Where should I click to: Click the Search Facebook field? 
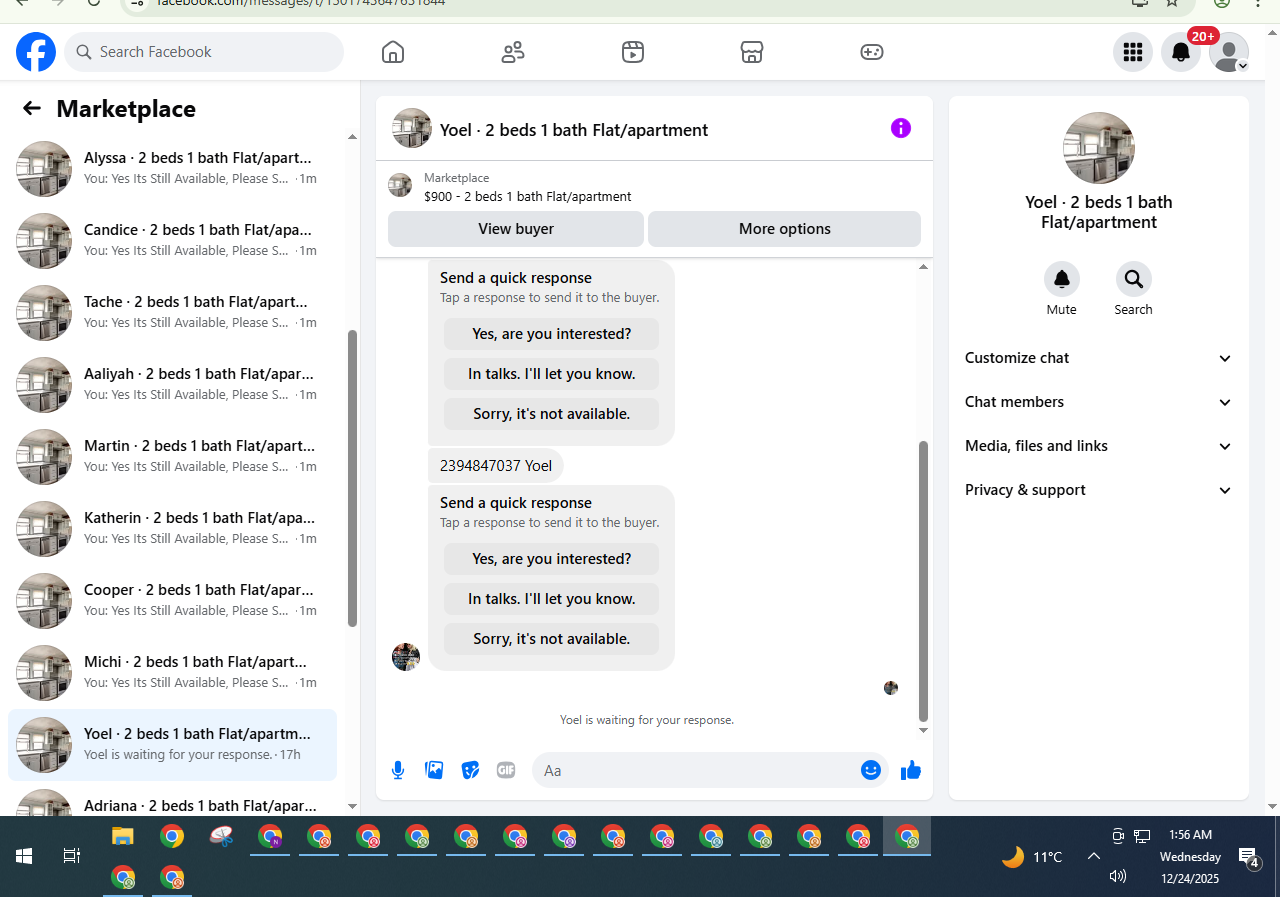click(x=204, y=52)
